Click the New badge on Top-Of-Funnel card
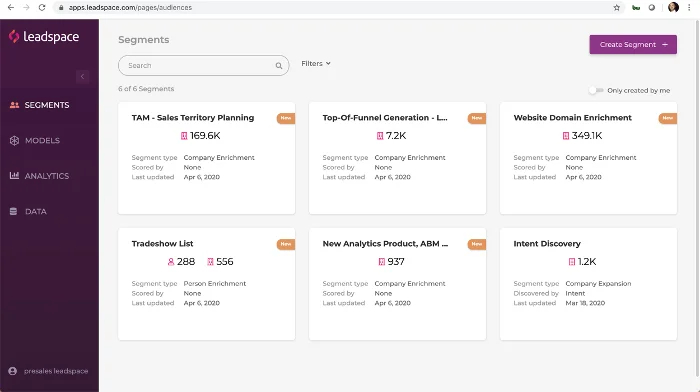This screenshot has width=700, height=392. (477, 118)
